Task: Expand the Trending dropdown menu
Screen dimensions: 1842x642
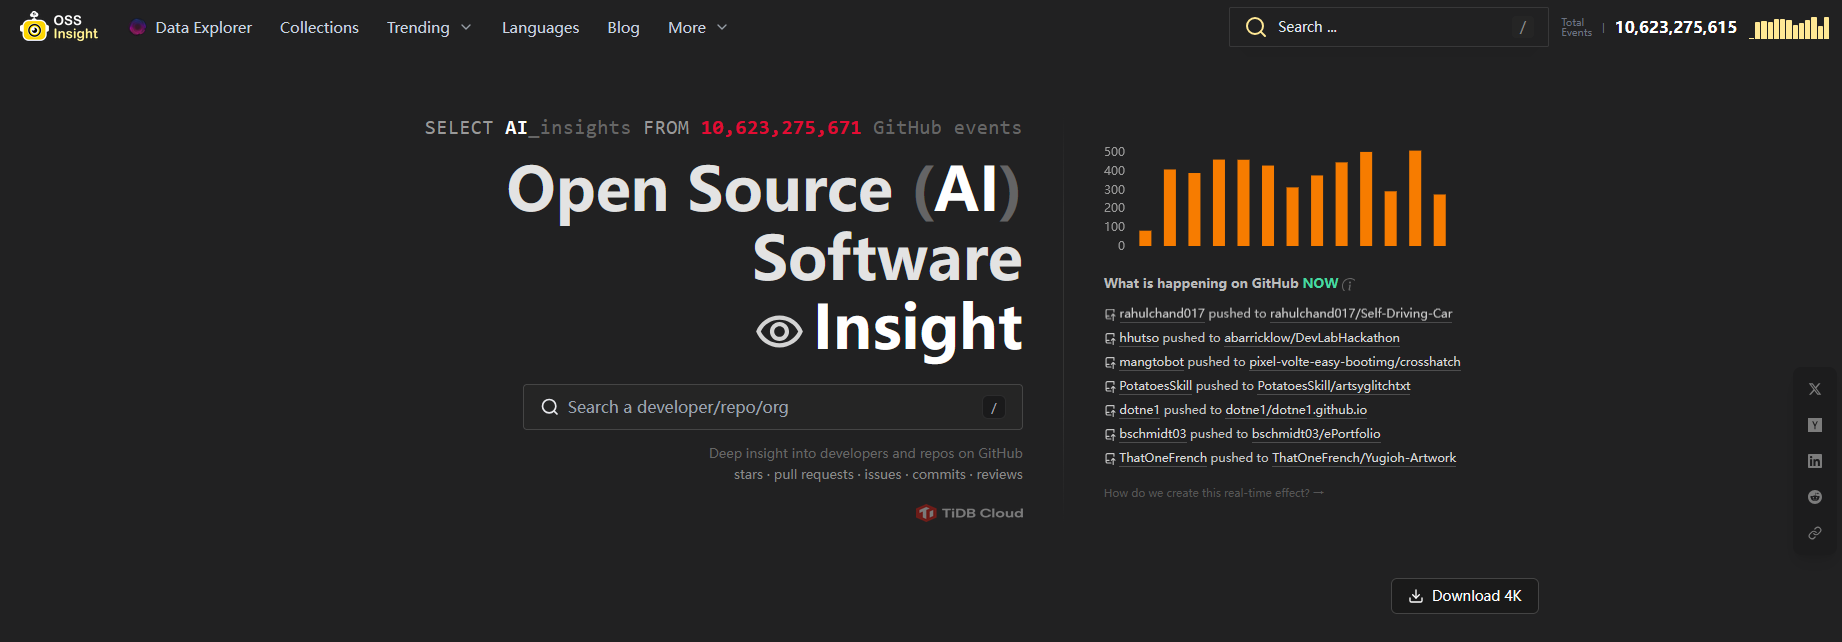Action: (x=429, y=27)
